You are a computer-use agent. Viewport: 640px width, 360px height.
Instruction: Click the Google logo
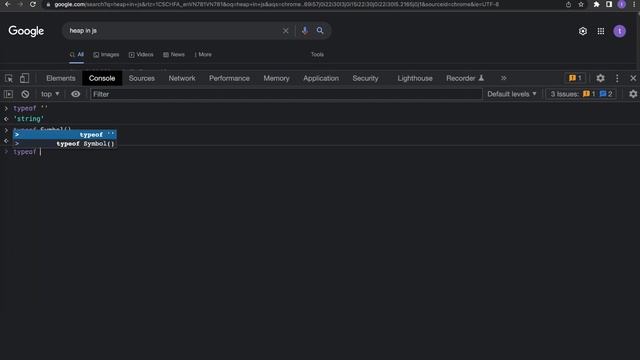(x=26, y=31)
